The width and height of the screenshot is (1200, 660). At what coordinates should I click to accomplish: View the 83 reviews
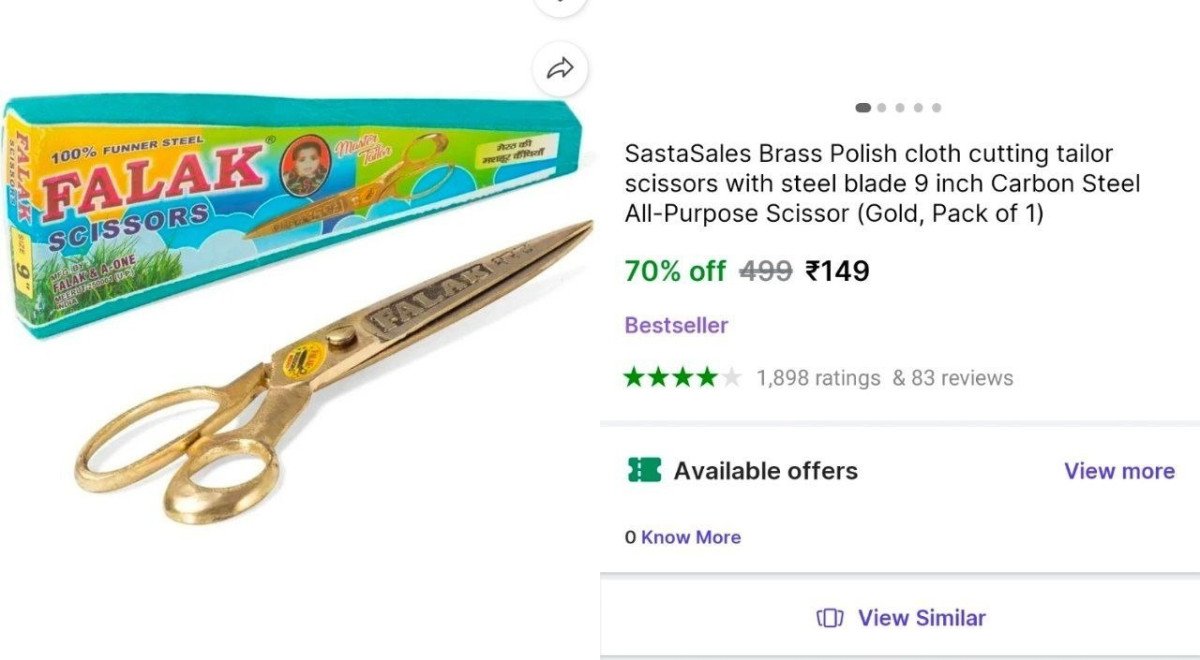click(952, 378)
